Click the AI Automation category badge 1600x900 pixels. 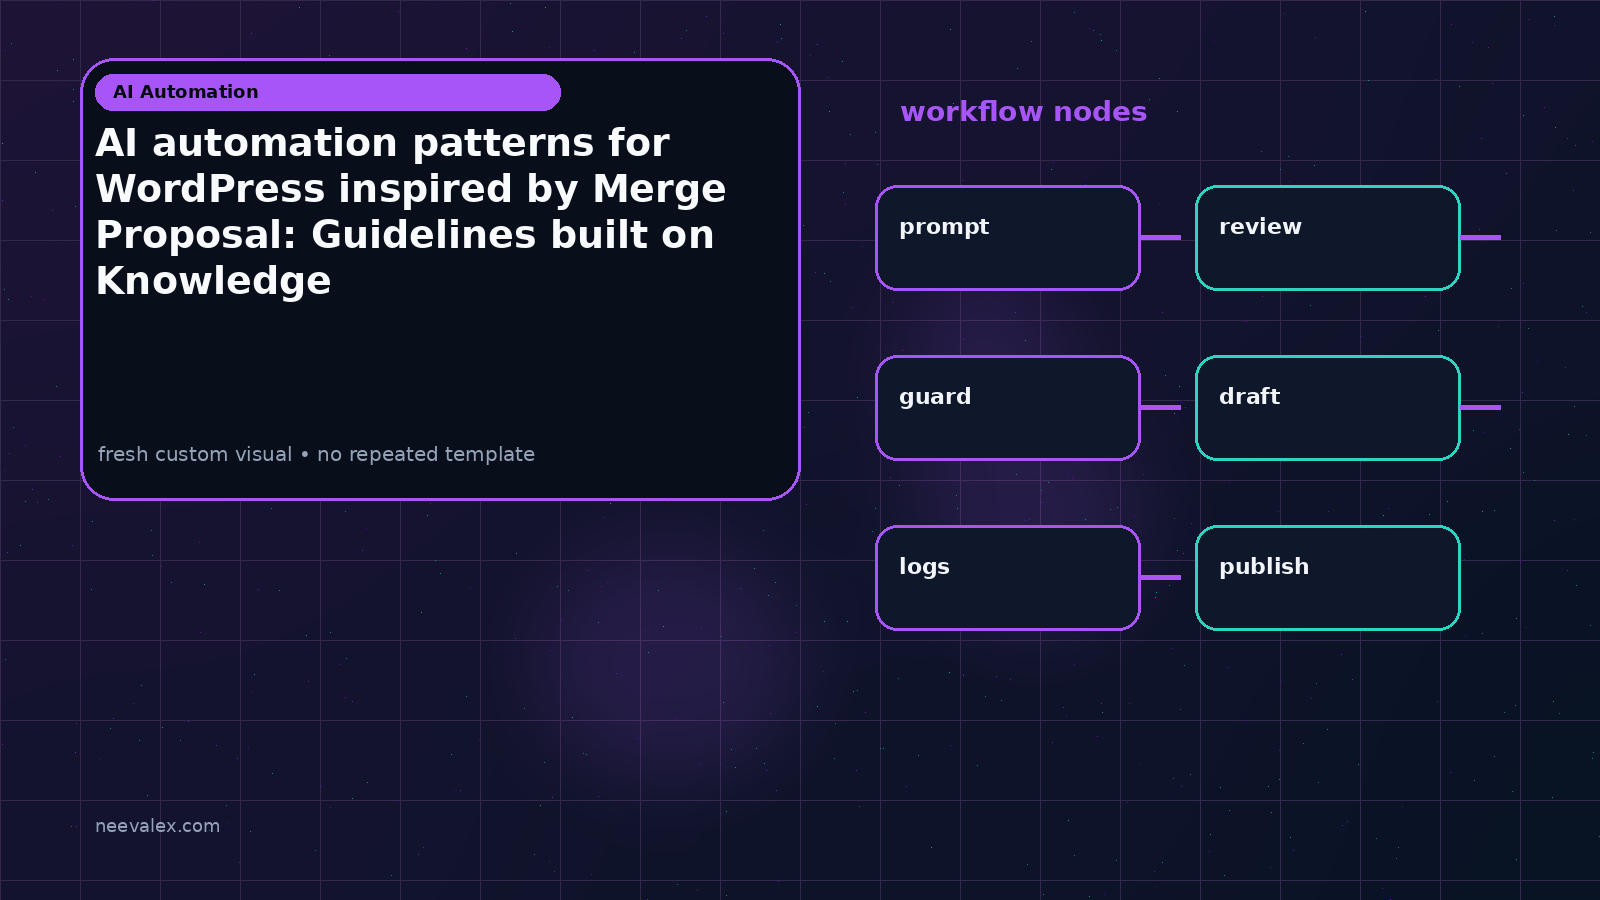[328, 92]
